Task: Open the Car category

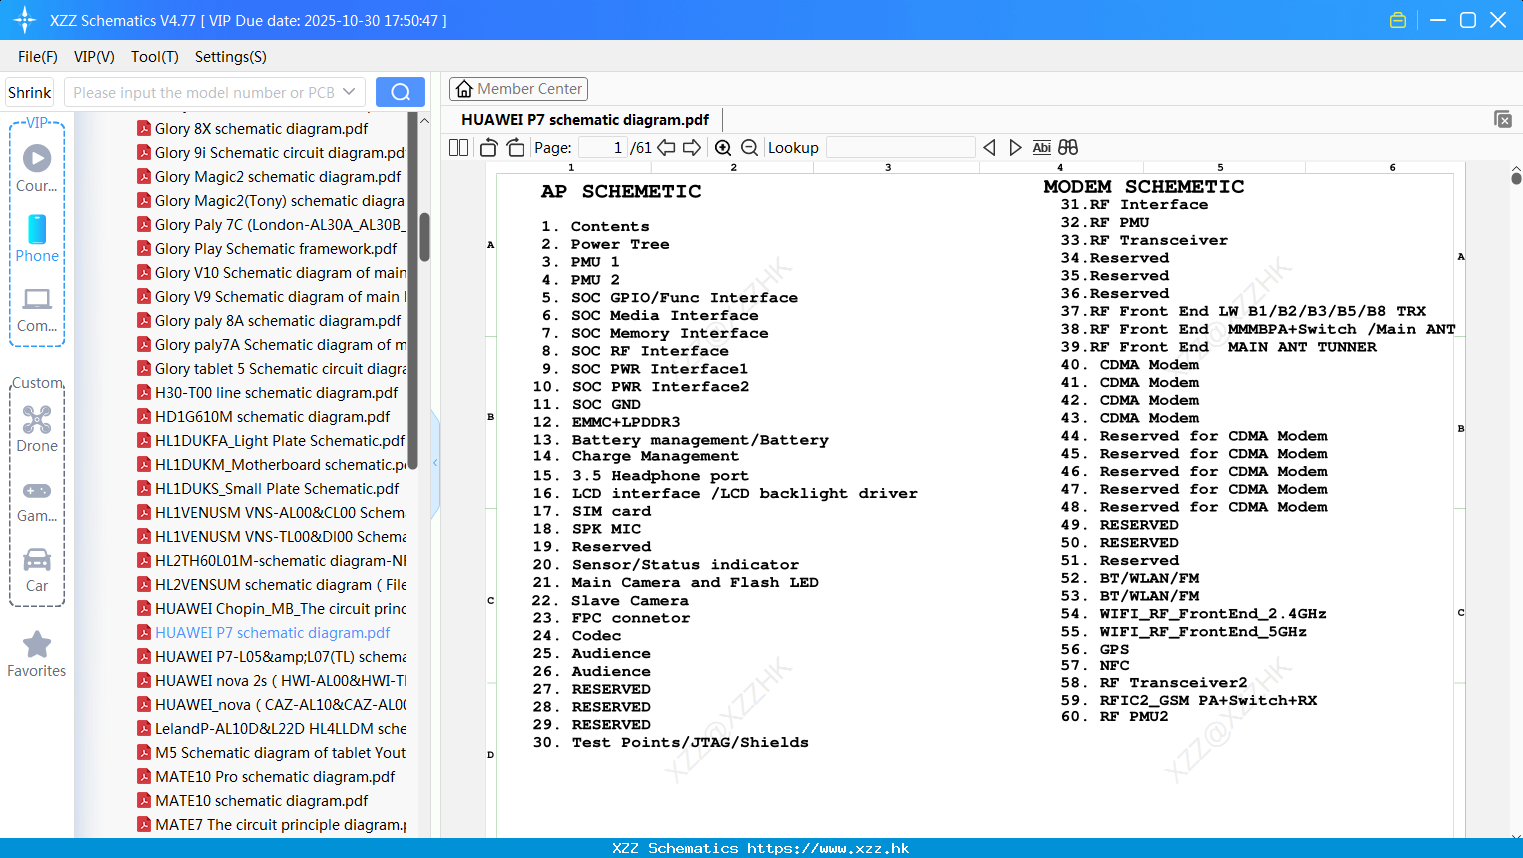Action: pos(37,570)
